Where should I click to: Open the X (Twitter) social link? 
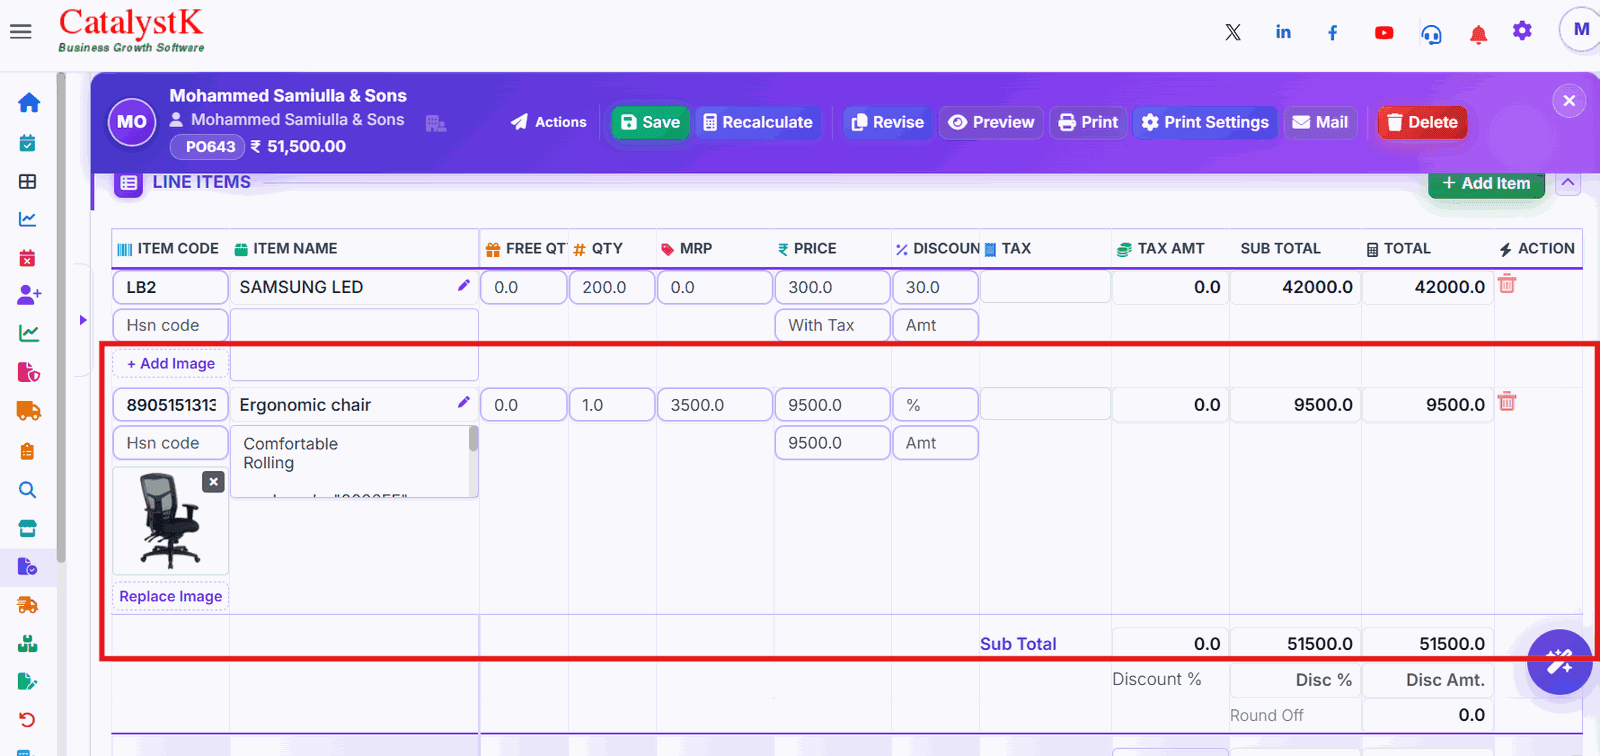1233,32
